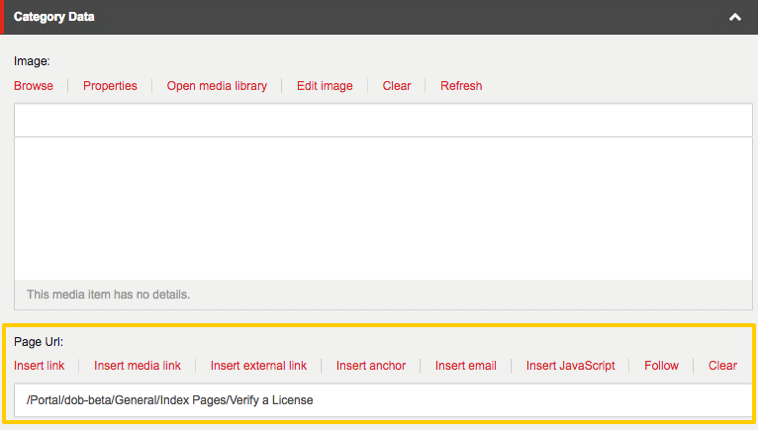
Task: Clear the Image field
Action: [397, 86]
